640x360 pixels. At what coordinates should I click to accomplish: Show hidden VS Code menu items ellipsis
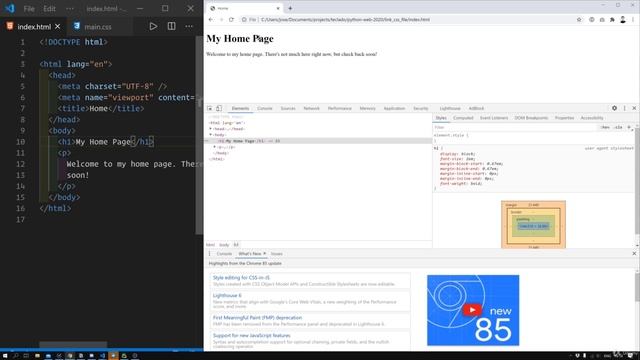[70, 9]
